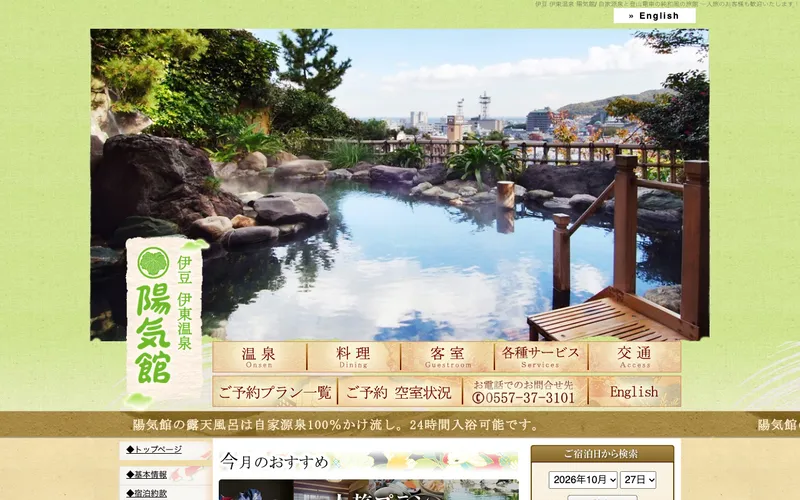Open ご予約プラン一覧 plan list
This screenshot has height=500, width=800.
point(275,392)
